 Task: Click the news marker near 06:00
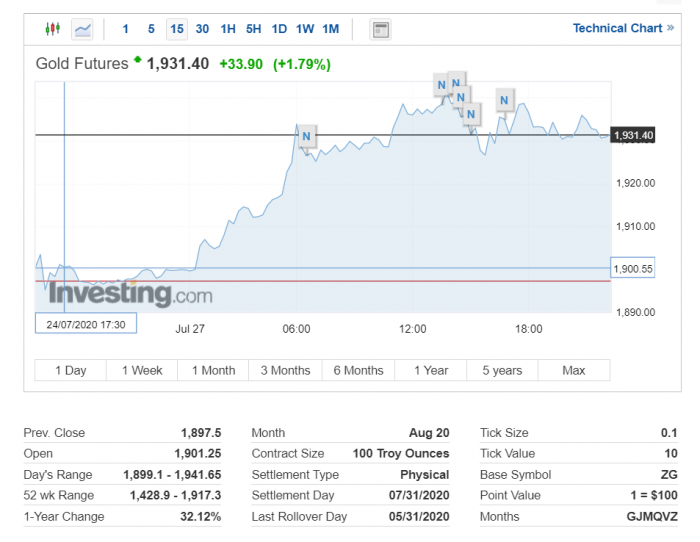(307, 136)
